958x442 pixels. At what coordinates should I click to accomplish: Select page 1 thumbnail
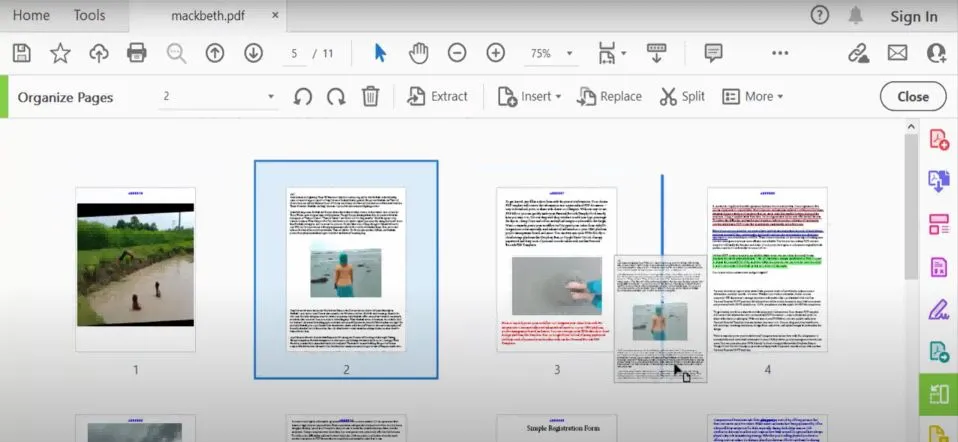click(136, 270)
